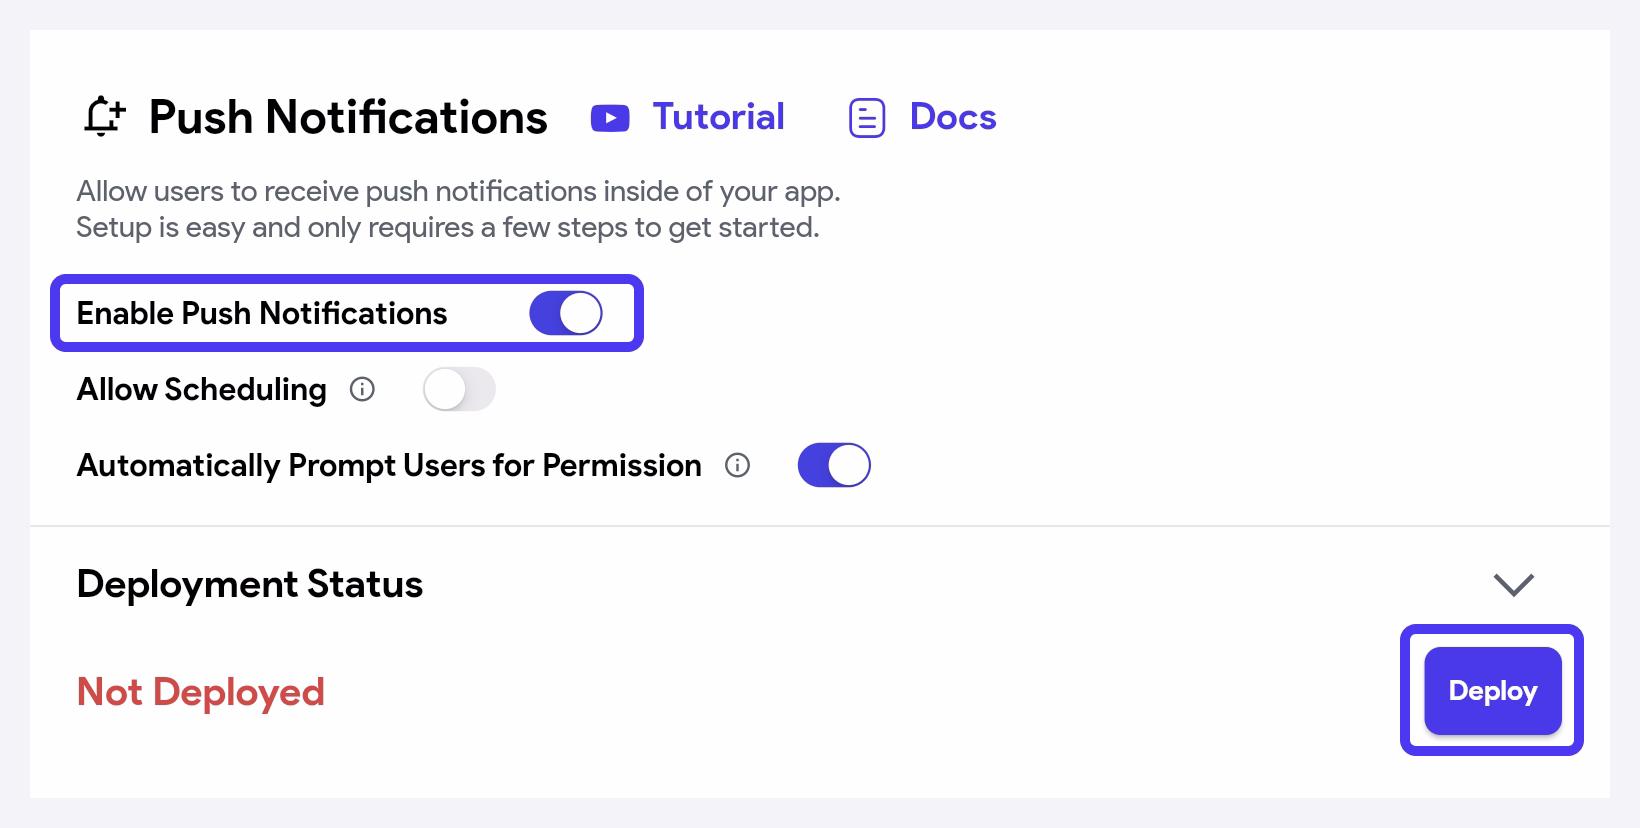Click the info icon next to Allow Scheduling
This screenshot has height=828, width=1640.
362,389
